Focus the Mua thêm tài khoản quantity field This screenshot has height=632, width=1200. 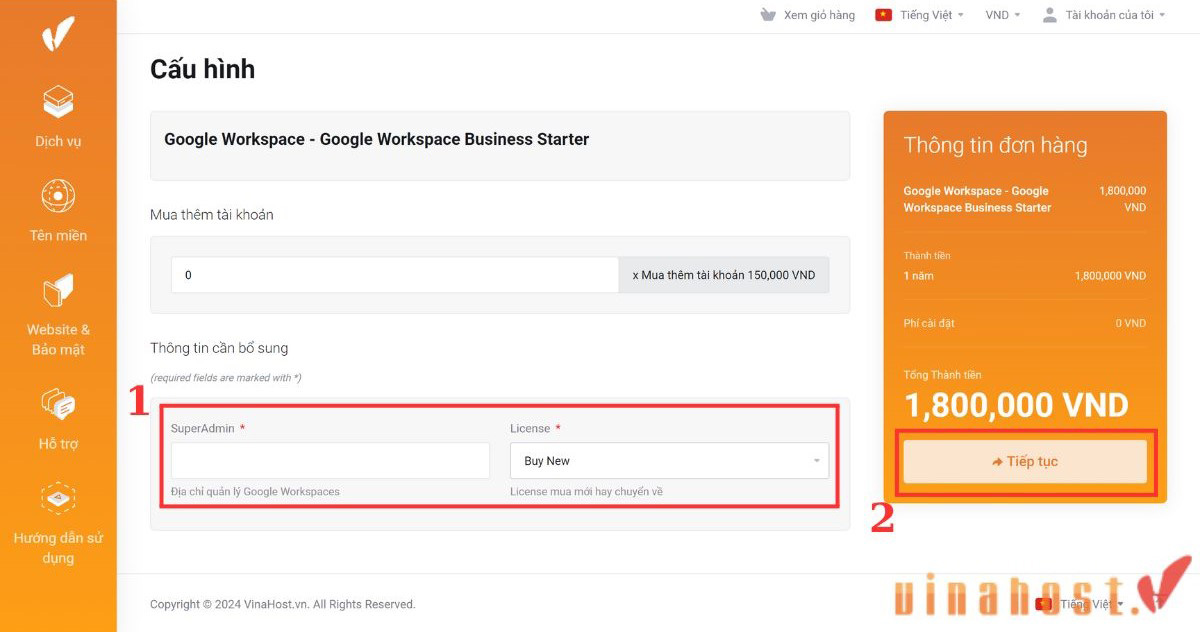click(395, 275)
